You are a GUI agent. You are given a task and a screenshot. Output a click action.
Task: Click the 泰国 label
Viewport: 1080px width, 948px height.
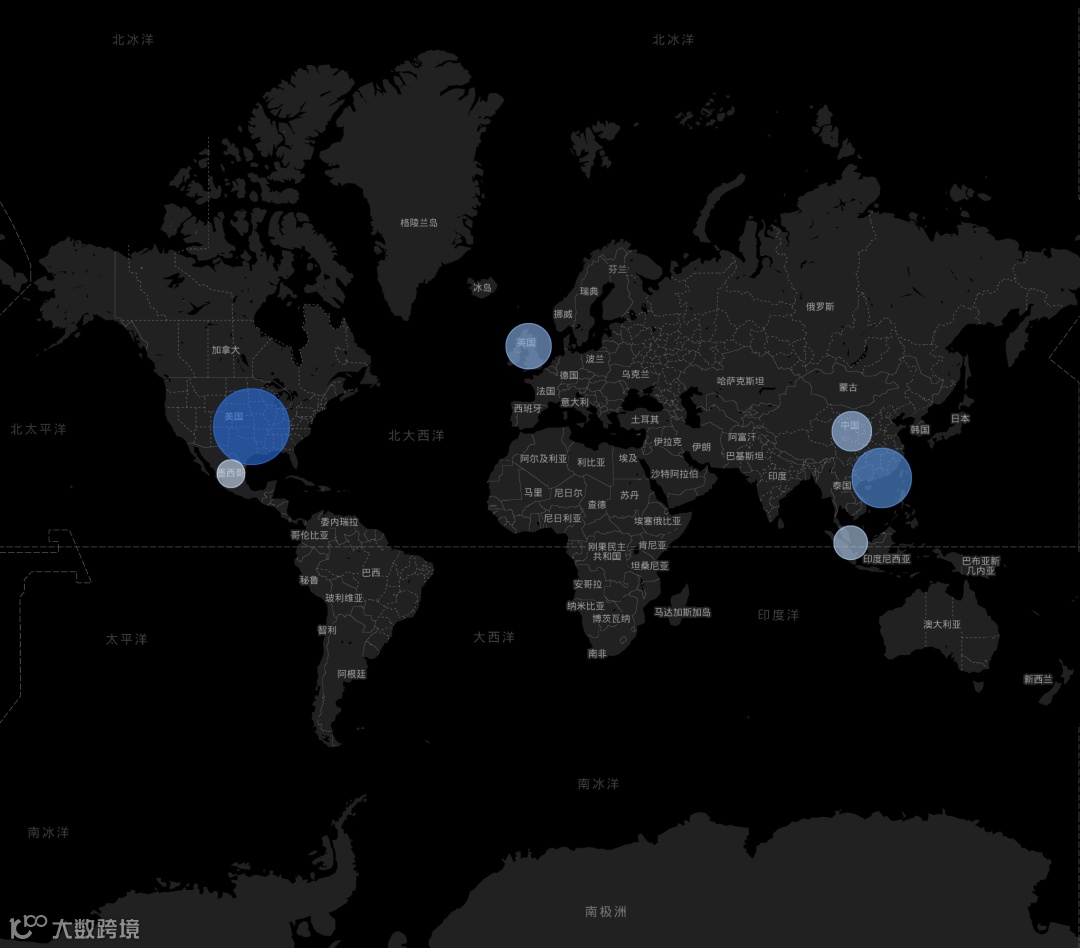pyautogui.click(x=842, y=486)
